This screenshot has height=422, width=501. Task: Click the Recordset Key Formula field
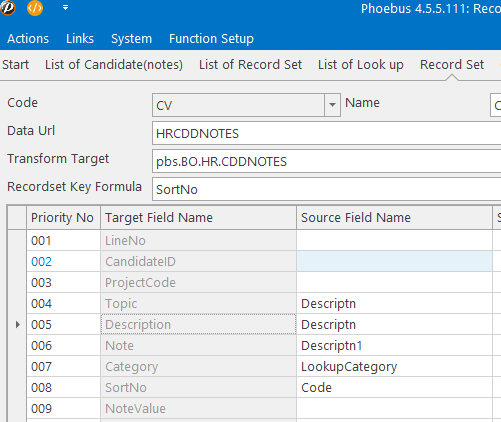pos(327,189)
